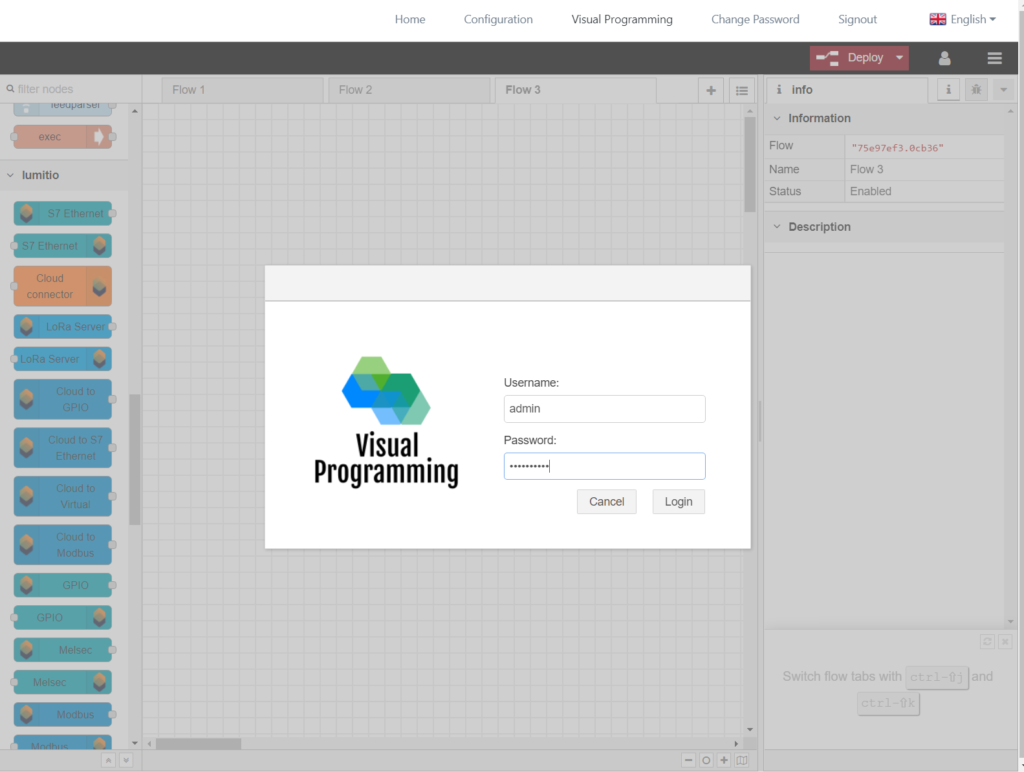Focus the Username input field
This screenshot has height=772, width=1024.
pyautogui.click(x=604, y=409)
